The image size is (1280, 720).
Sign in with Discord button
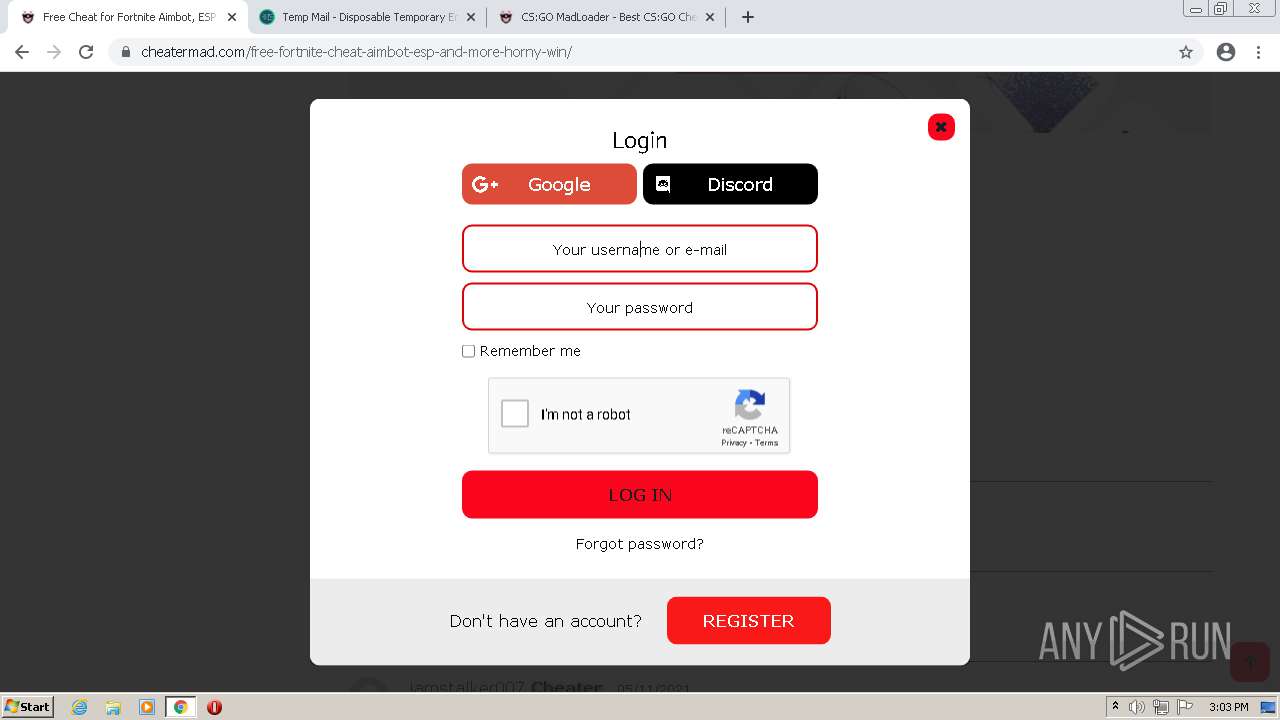pos(730,184)
